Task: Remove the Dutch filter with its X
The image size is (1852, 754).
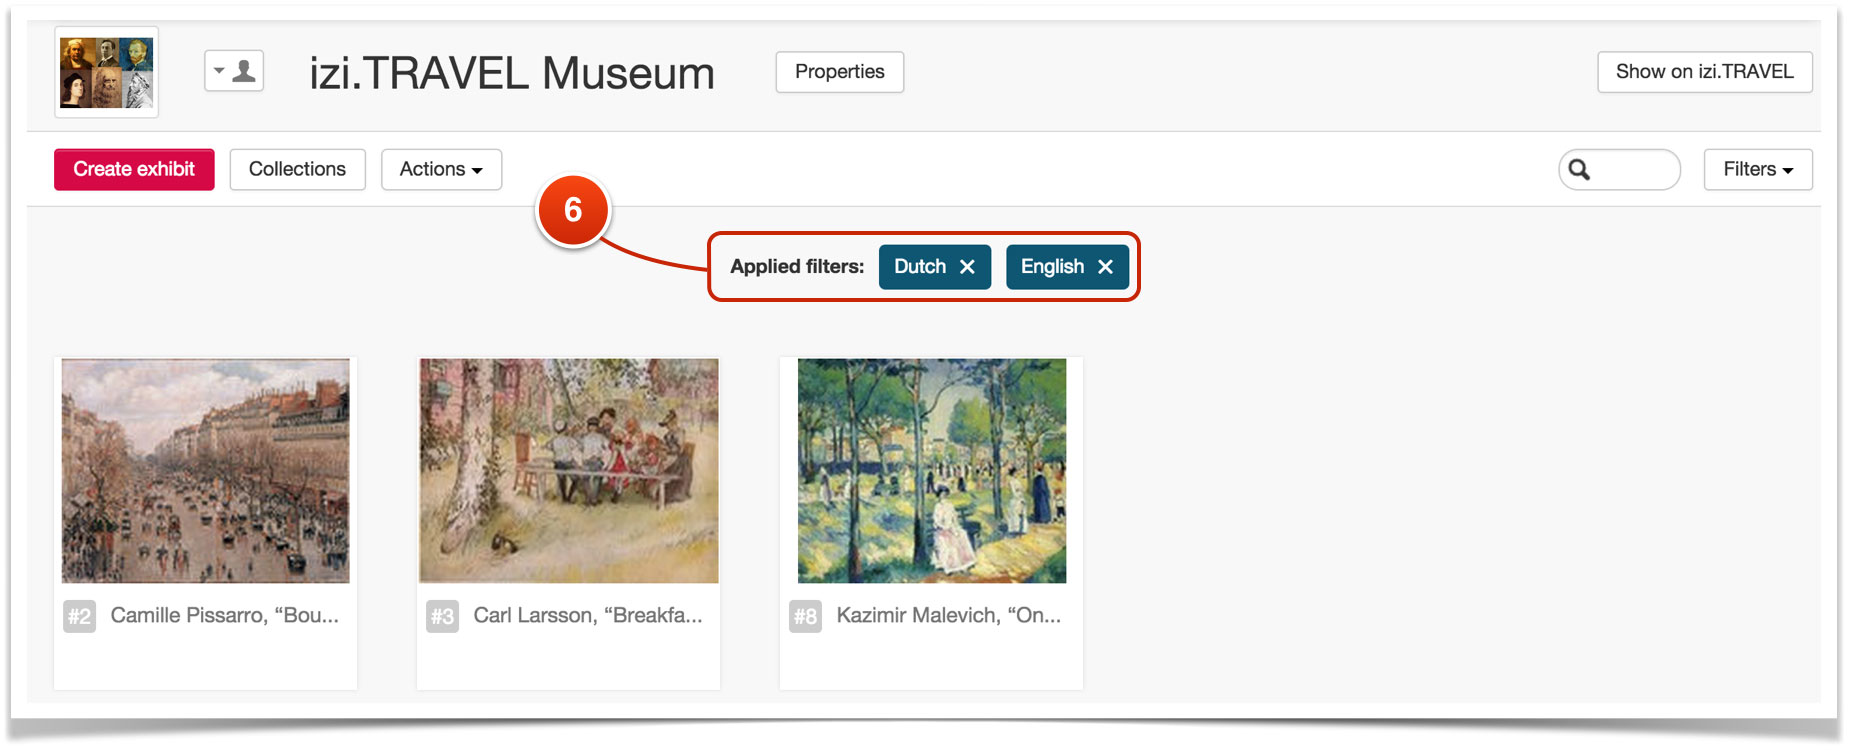Action: tap(967, 267)
